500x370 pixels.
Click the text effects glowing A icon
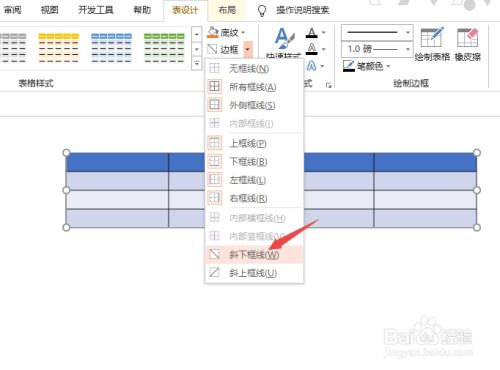tap(311, 66)
